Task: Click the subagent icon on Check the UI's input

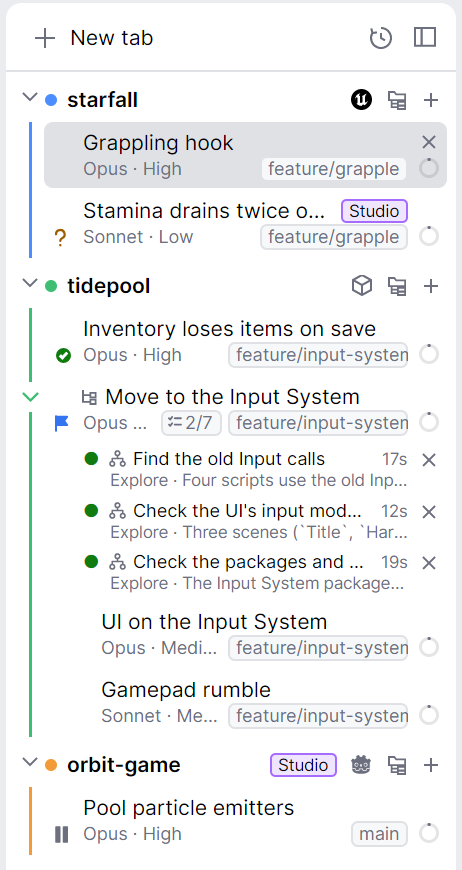Action: point(117,511)
